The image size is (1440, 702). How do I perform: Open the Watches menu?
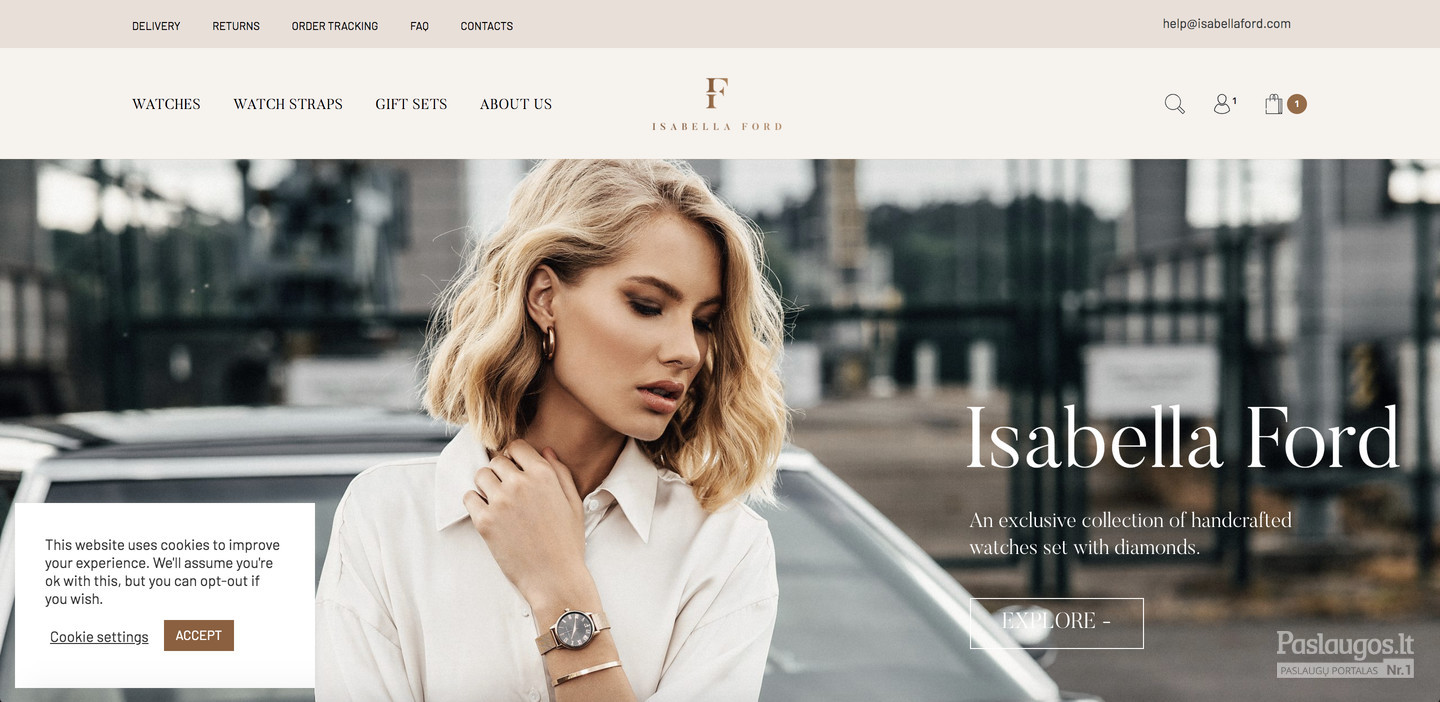click(166, 104)
